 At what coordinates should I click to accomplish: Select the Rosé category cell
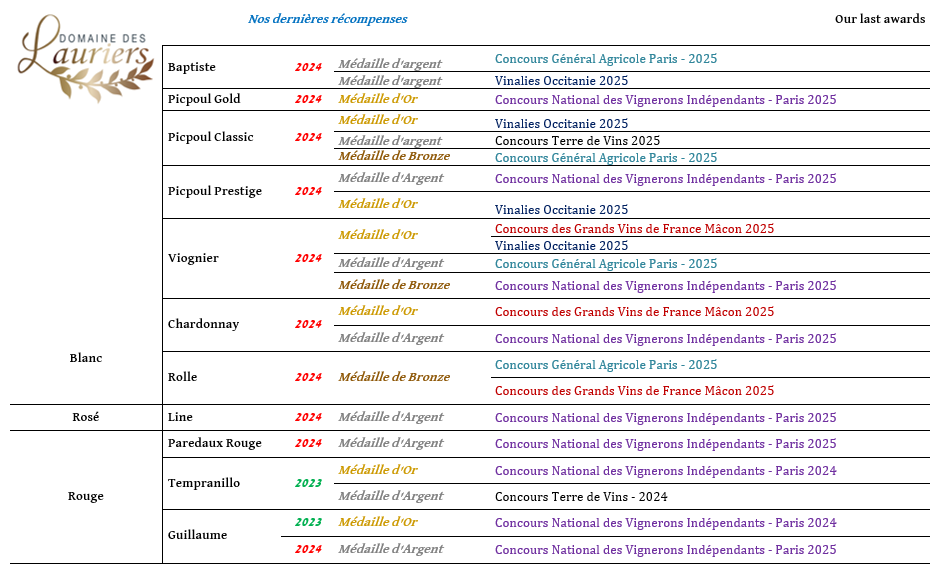[86, 417]
